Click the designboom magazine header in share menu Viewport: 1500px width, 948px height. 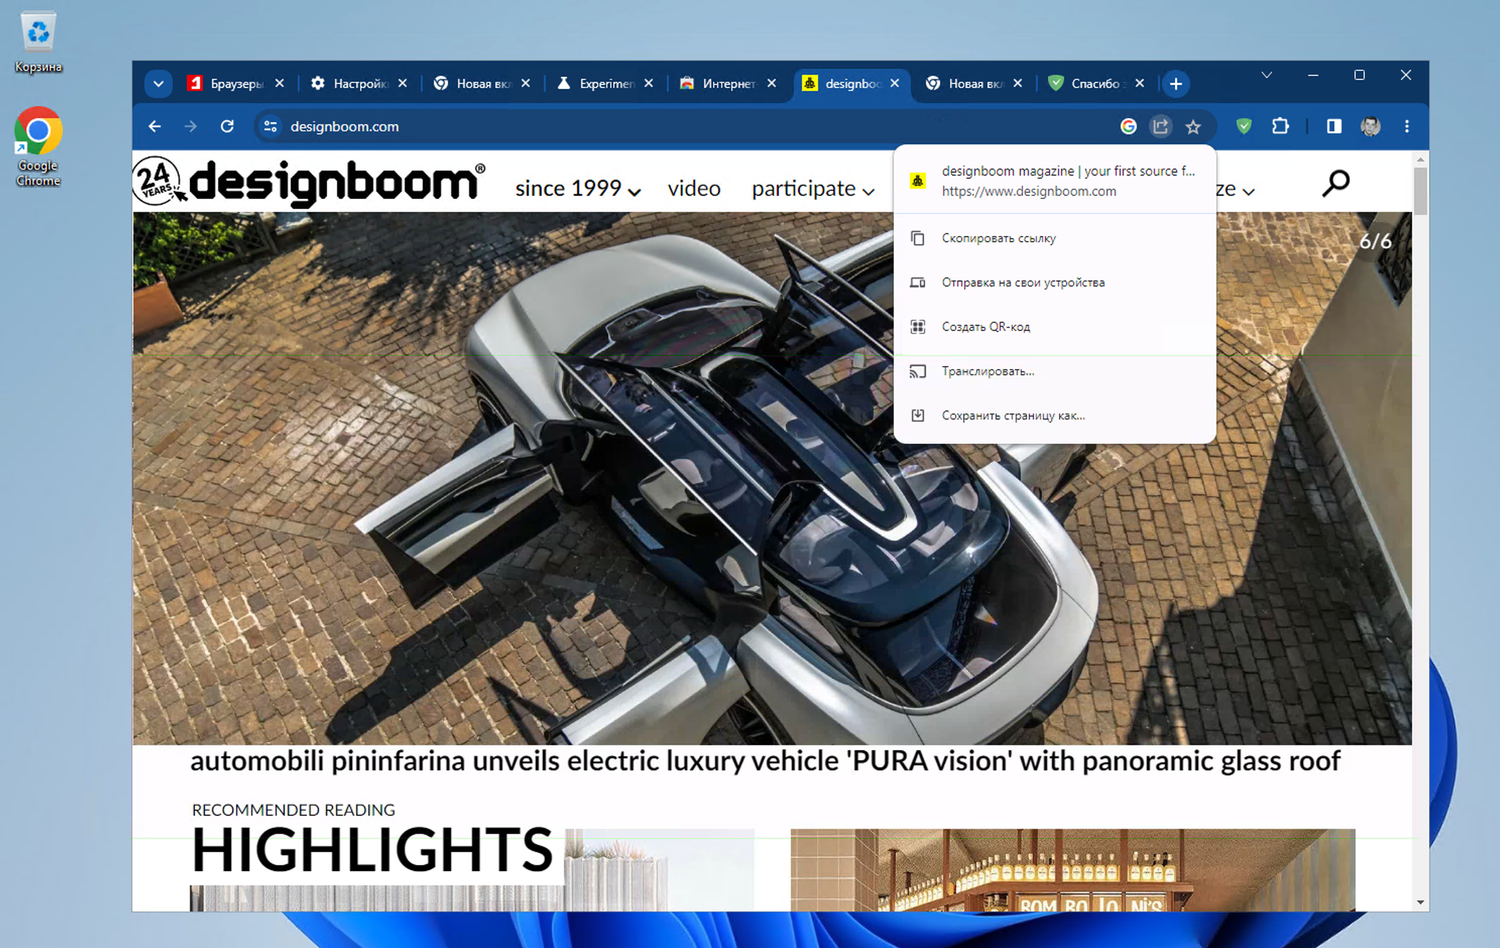1055,181
